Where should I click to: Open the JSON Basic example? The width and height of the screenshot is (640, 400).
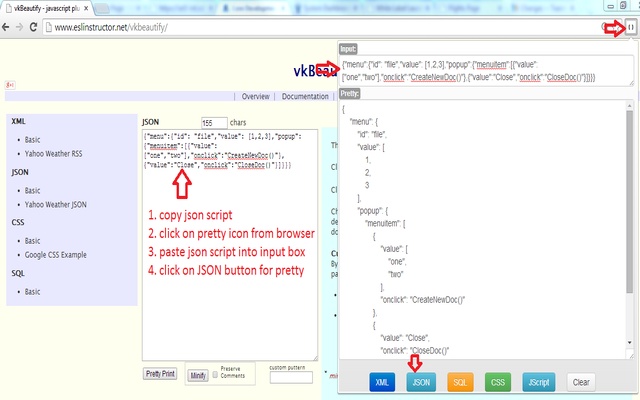[x=32, y=191]
